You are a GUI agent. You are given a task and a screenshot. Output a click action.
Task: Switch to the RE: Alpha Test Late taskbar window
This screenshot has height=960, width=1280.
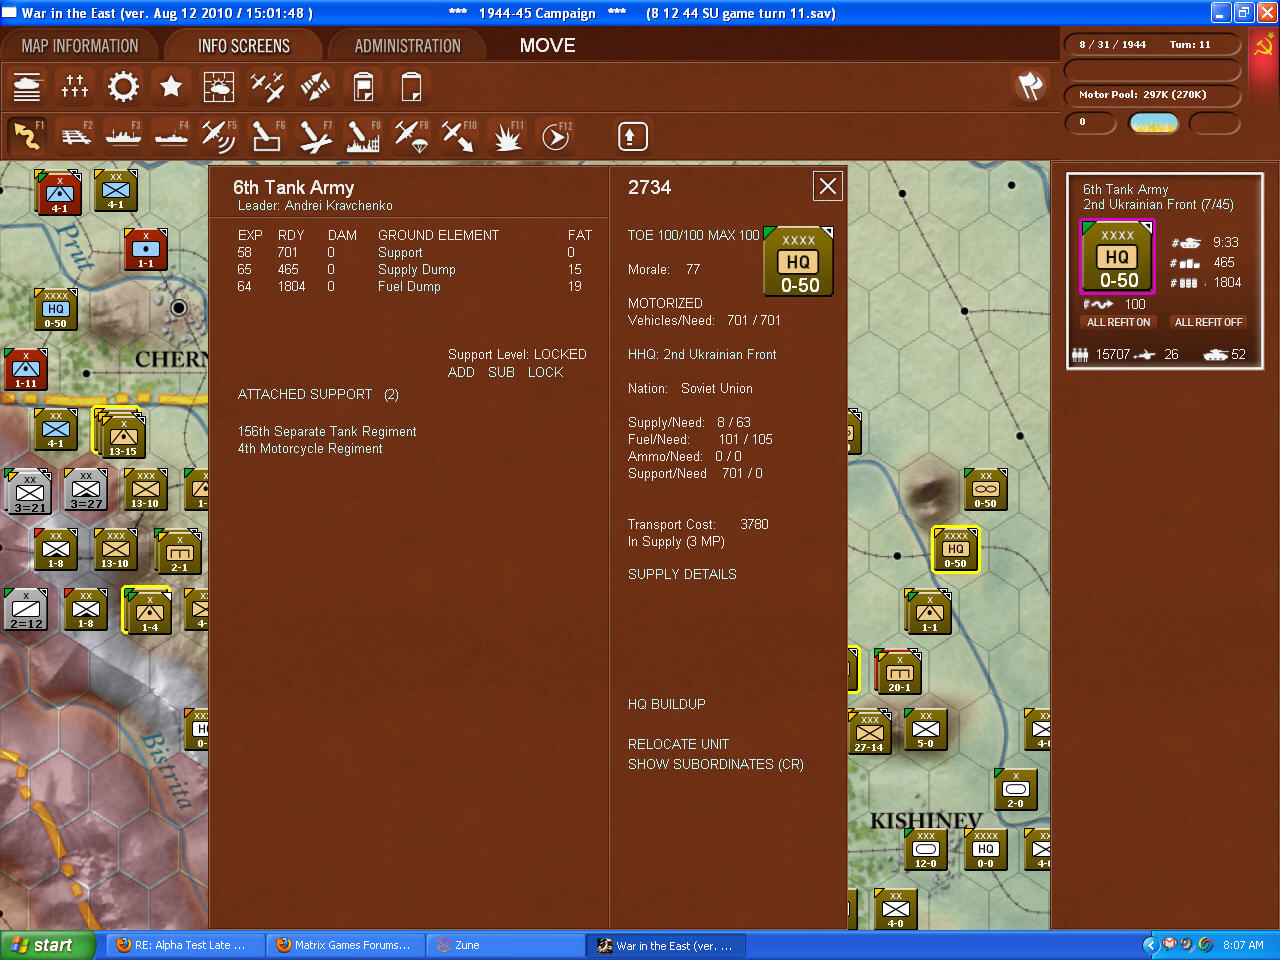point(186,945)
